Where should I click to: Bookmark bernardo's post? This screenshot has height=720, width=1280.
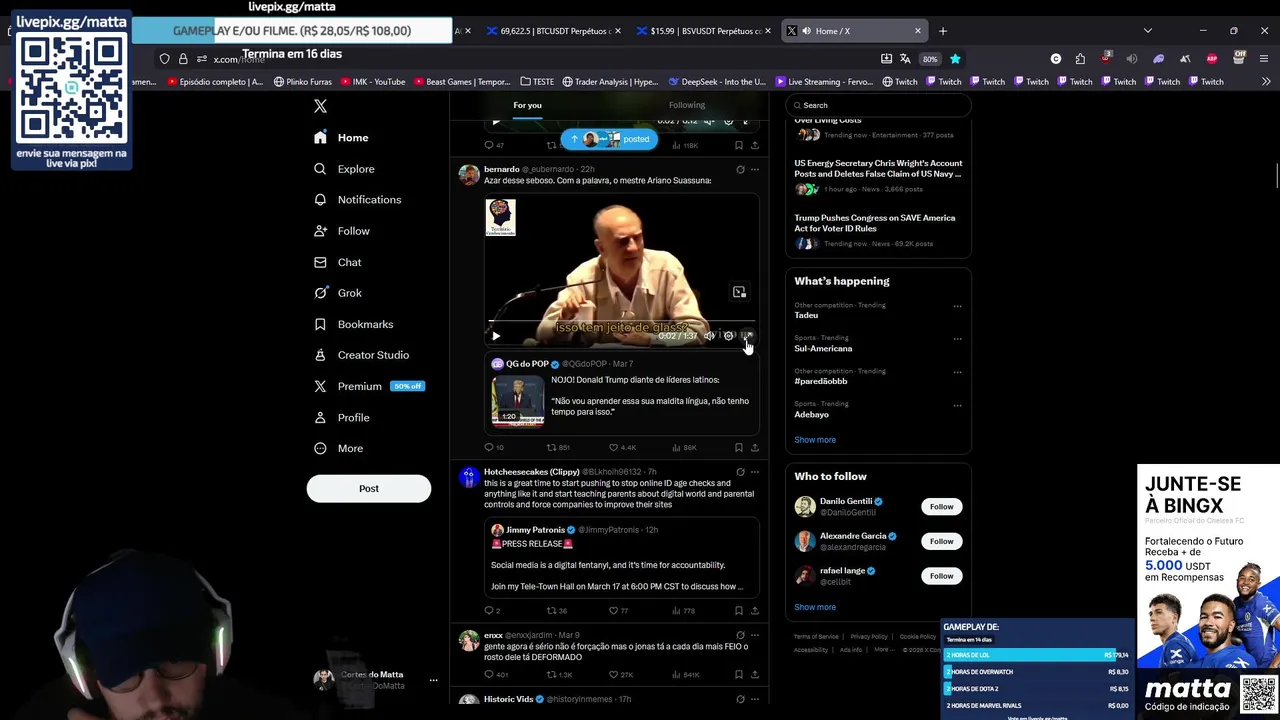coord(739,447)
